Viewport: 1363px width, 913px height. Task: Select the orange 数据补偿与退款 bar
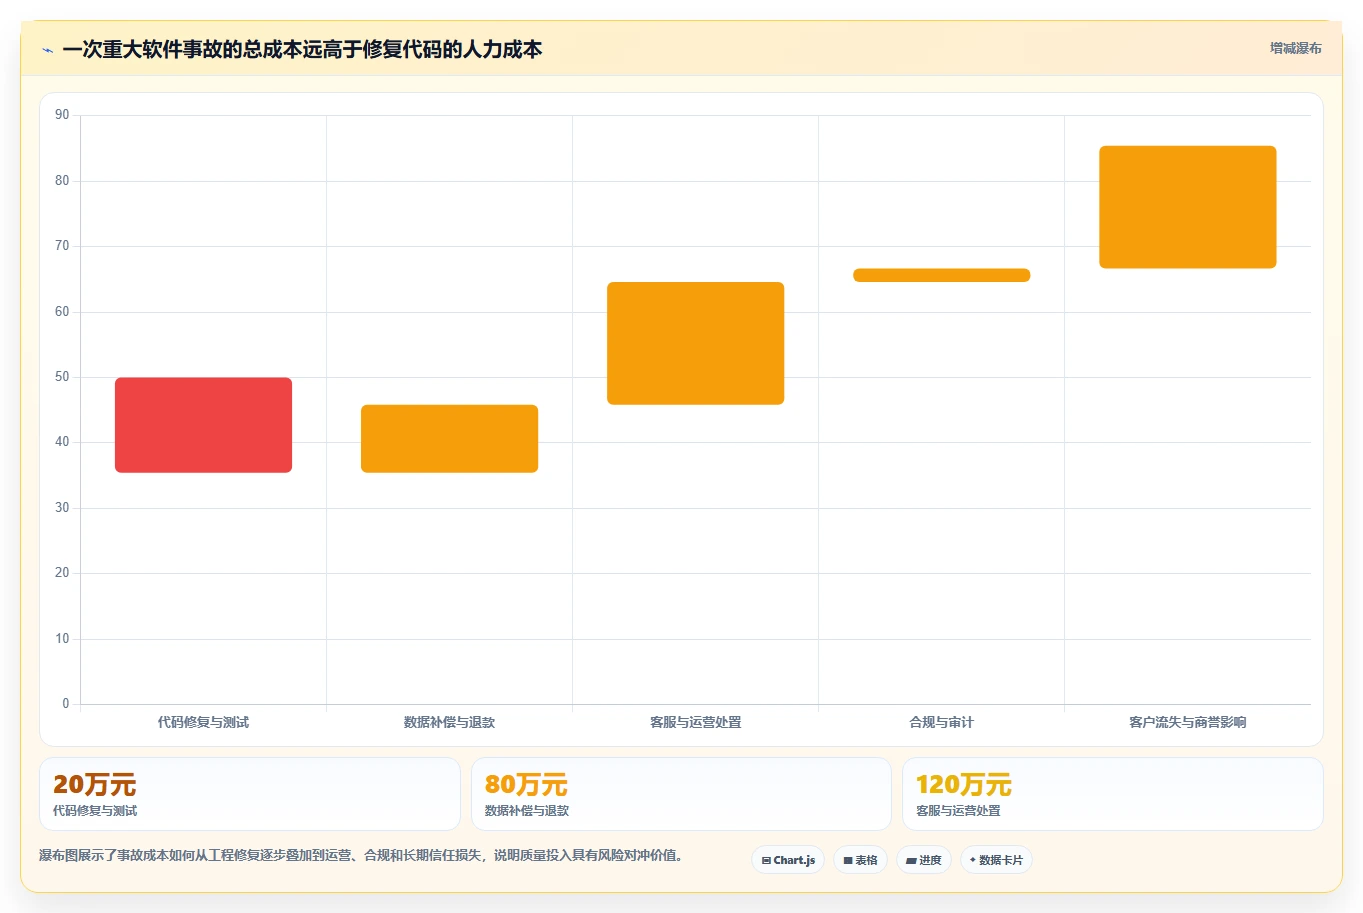click(x=449, y=438)
